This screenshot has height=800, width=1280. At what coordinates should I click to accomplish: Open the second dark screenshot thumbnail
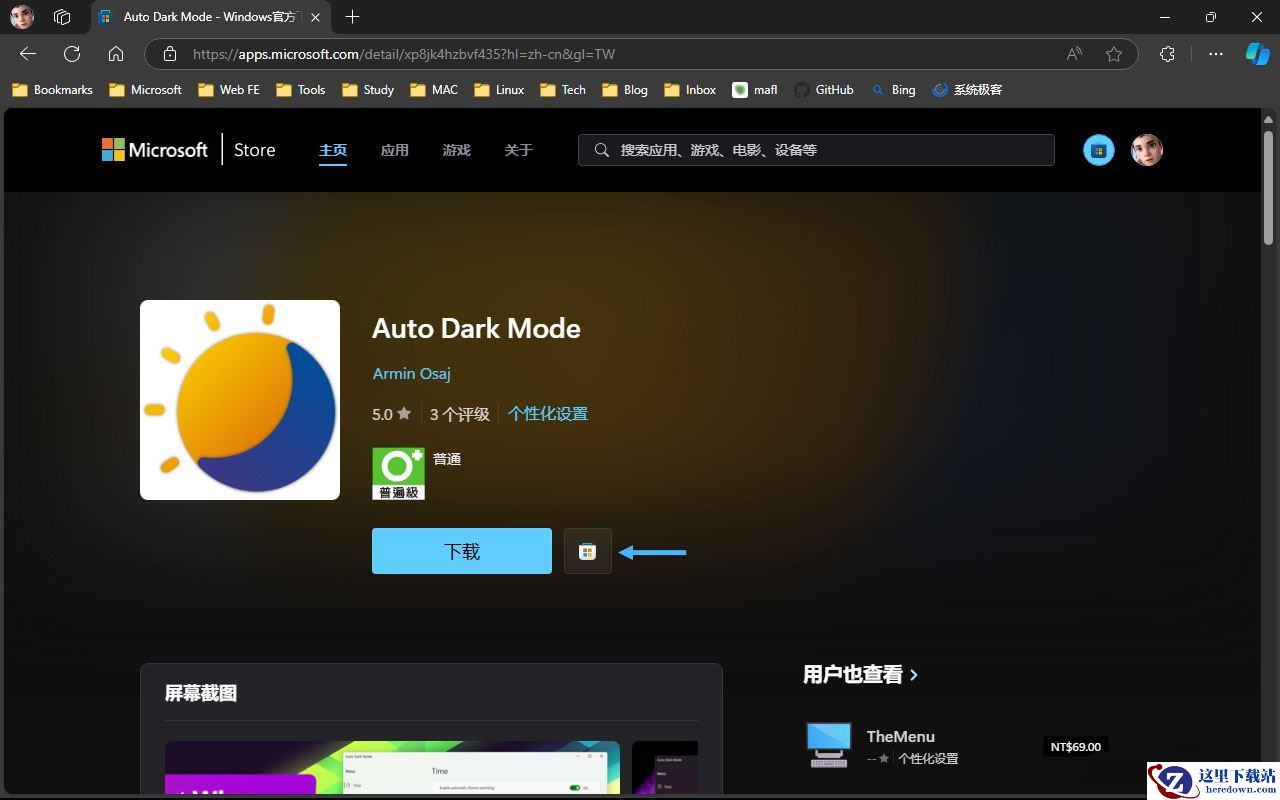click(x=665, y=767)
